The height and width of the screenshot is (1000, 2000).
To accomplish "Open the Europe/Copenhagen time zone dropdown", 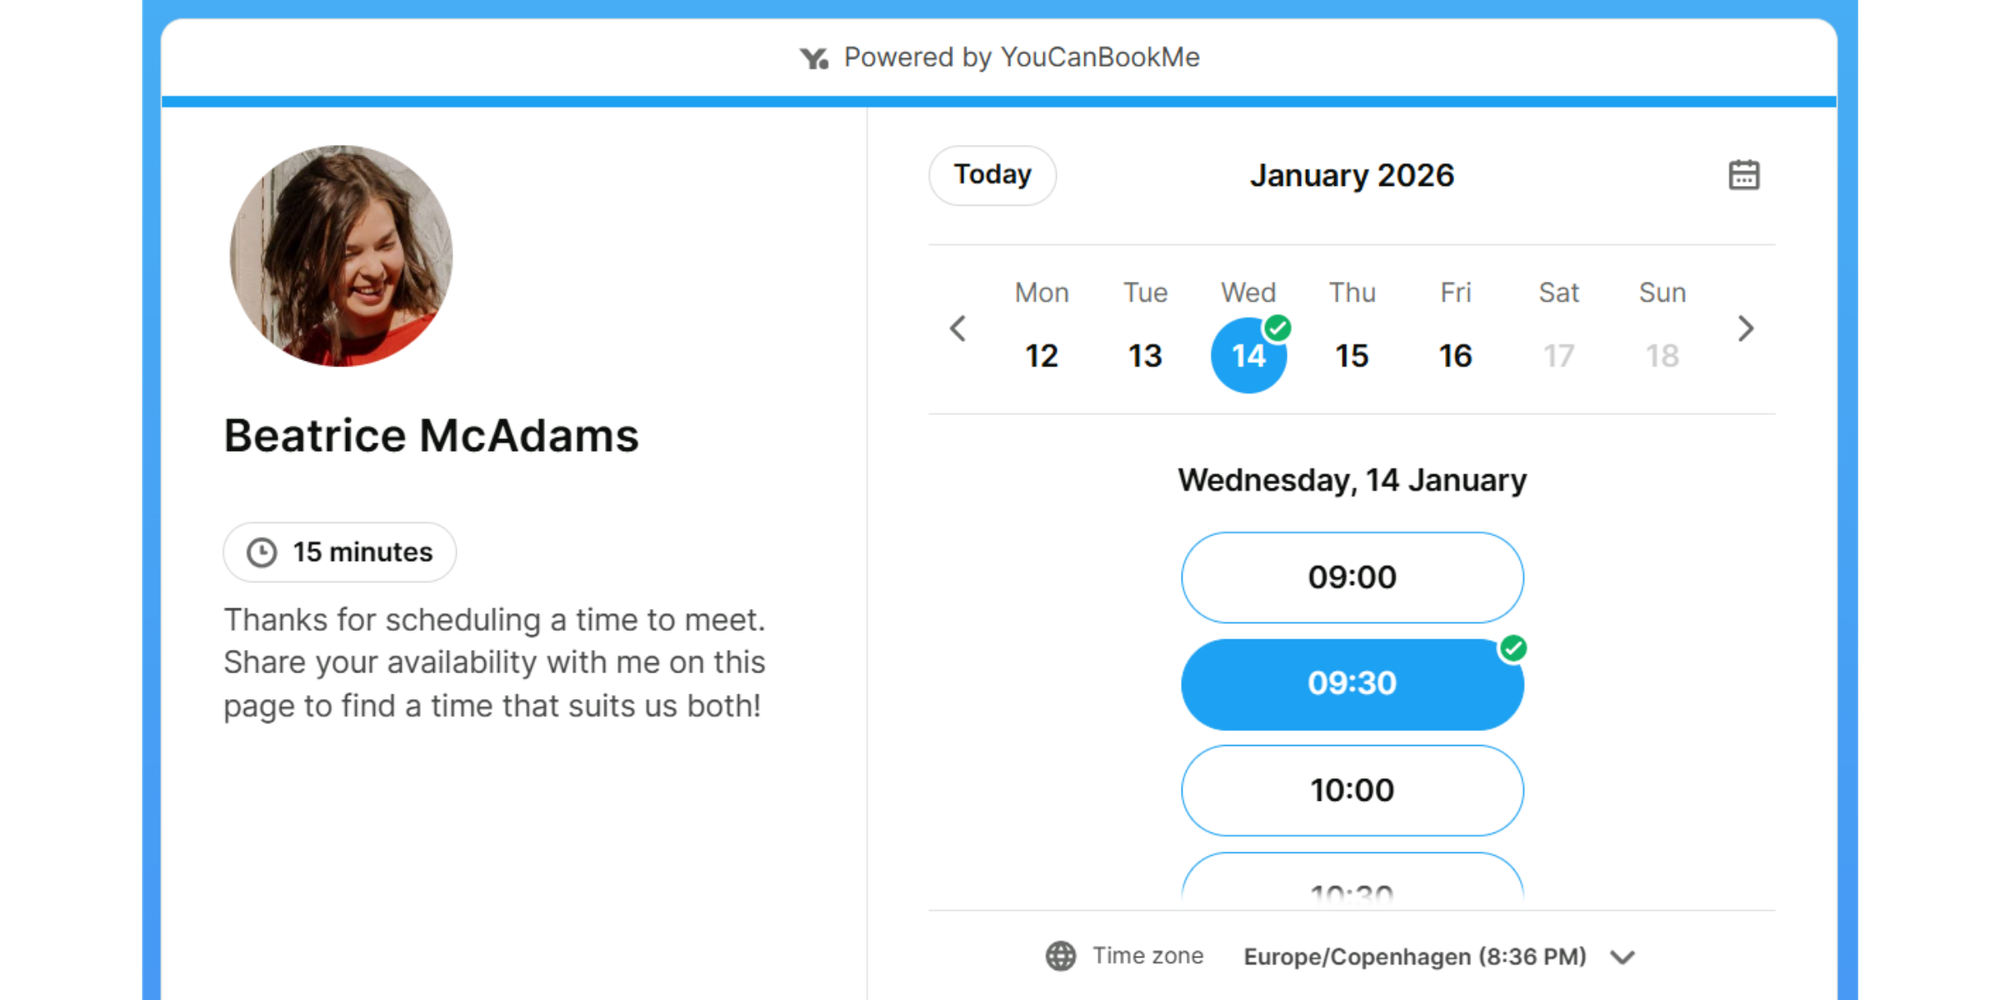I will pos(1416,956).
